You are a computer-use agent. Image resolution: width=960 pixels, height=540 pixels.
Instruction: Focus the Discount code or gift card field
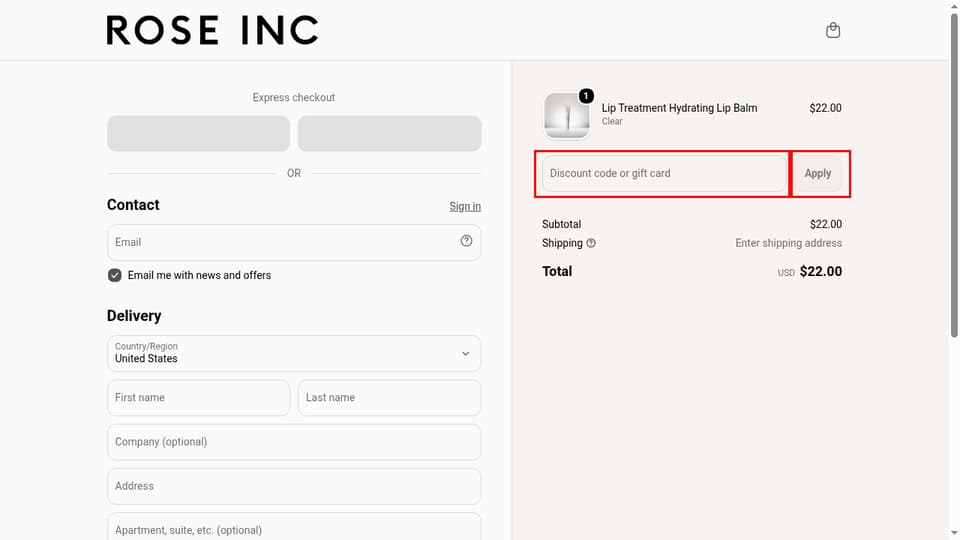(x=664, y=173)
